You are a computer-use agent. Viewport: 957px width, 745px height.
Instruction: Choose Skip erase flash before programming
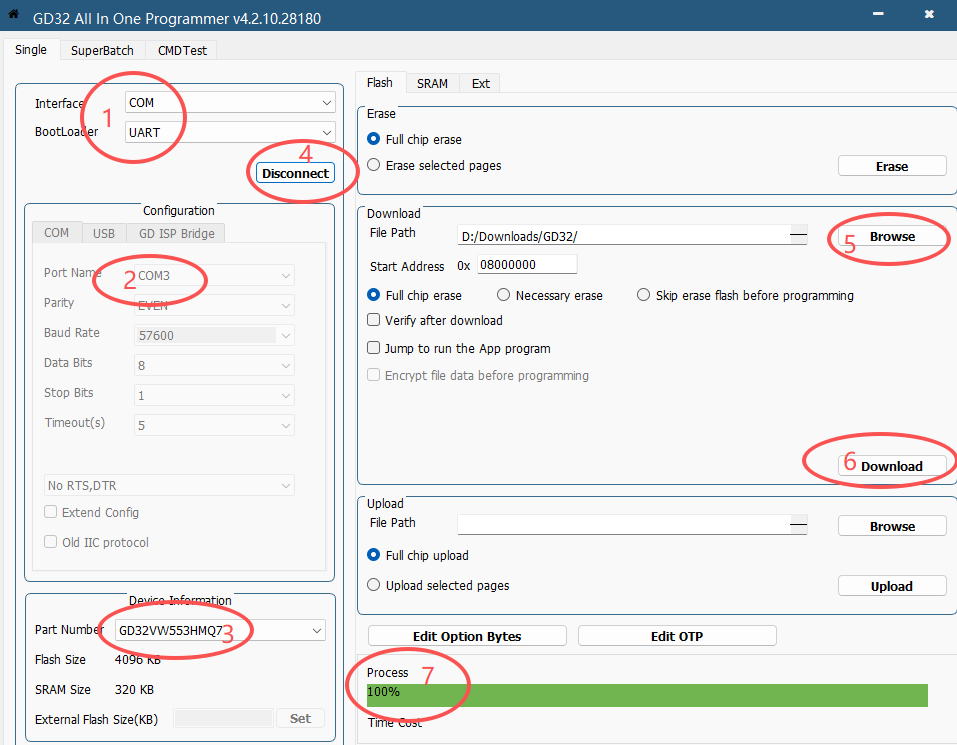click(x=644, y=296)
